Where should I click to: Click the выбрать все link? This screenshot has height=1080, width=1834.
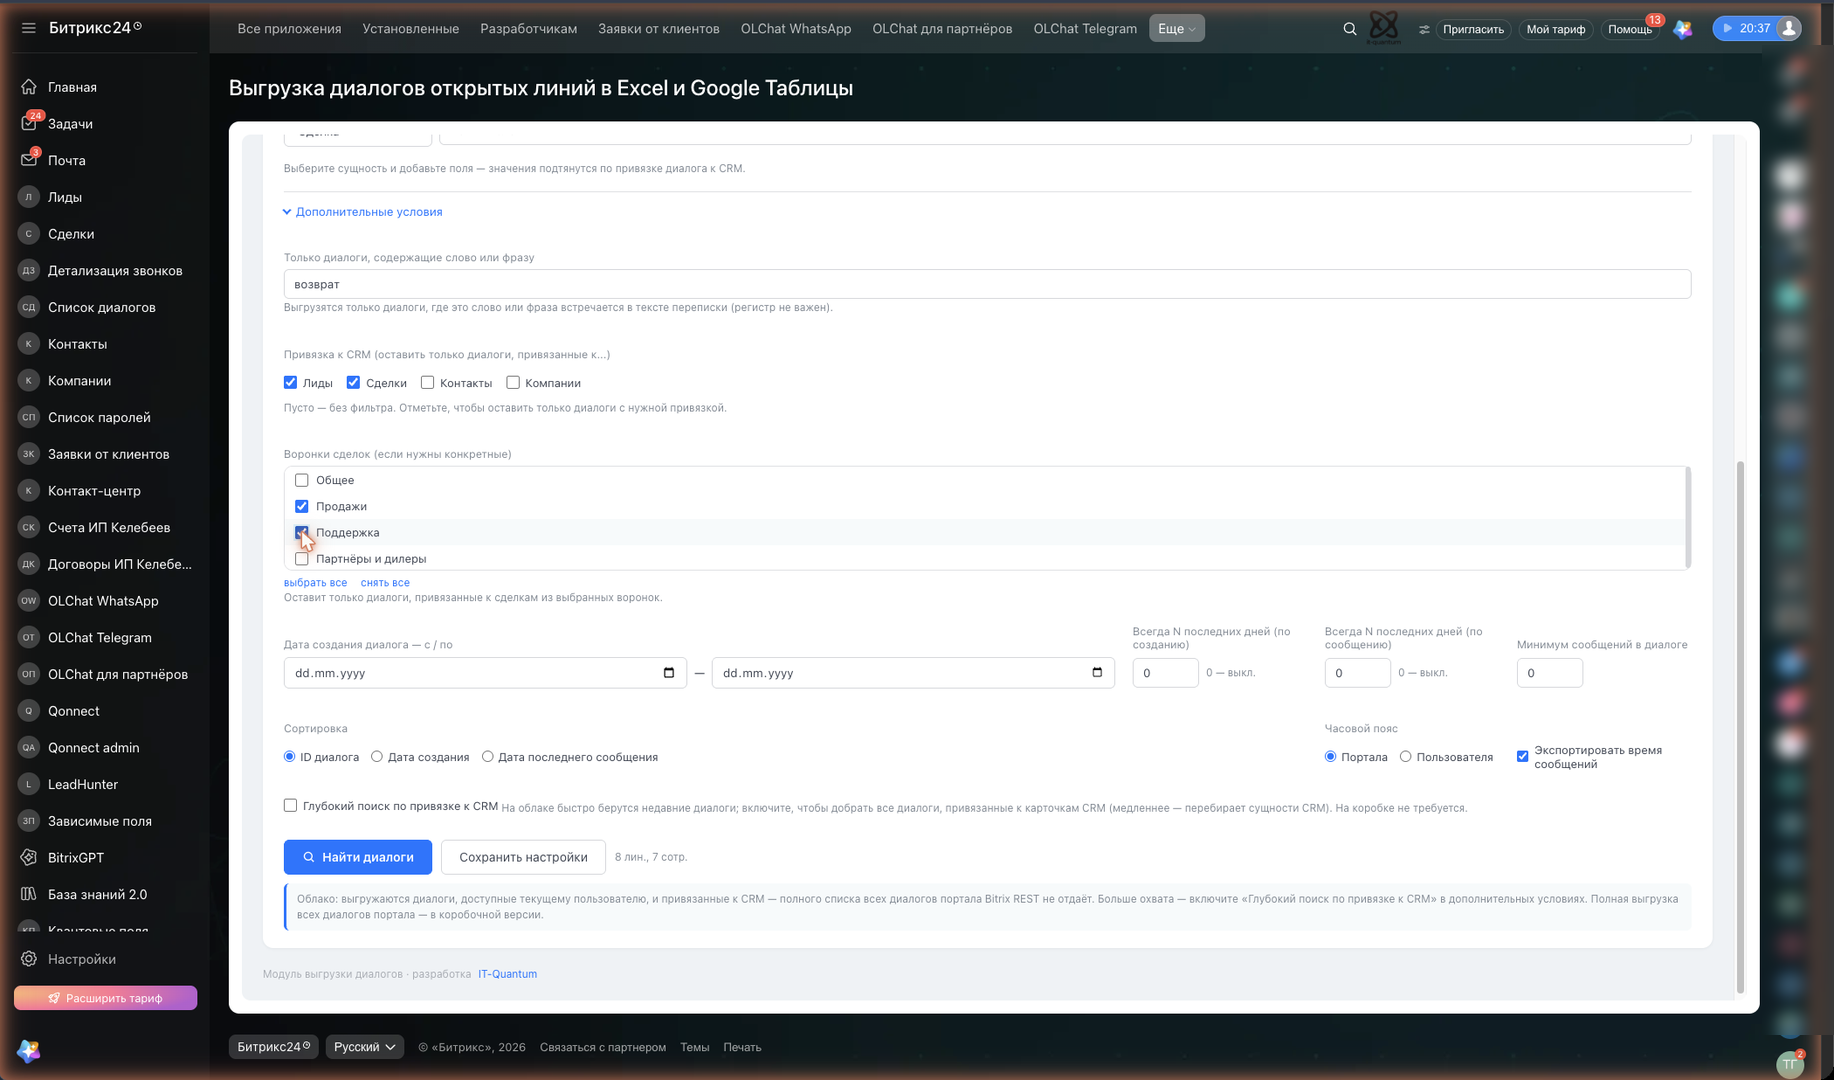point(315,582)
